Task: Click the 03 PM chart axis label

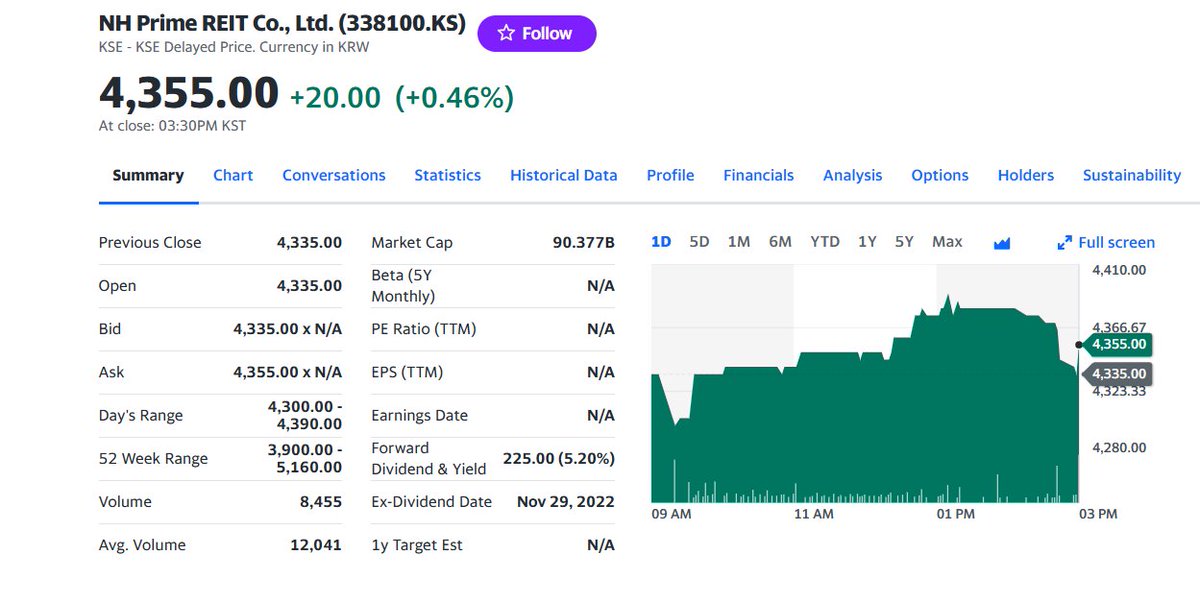Action: pyautogui.click(x=1099, y=514)
